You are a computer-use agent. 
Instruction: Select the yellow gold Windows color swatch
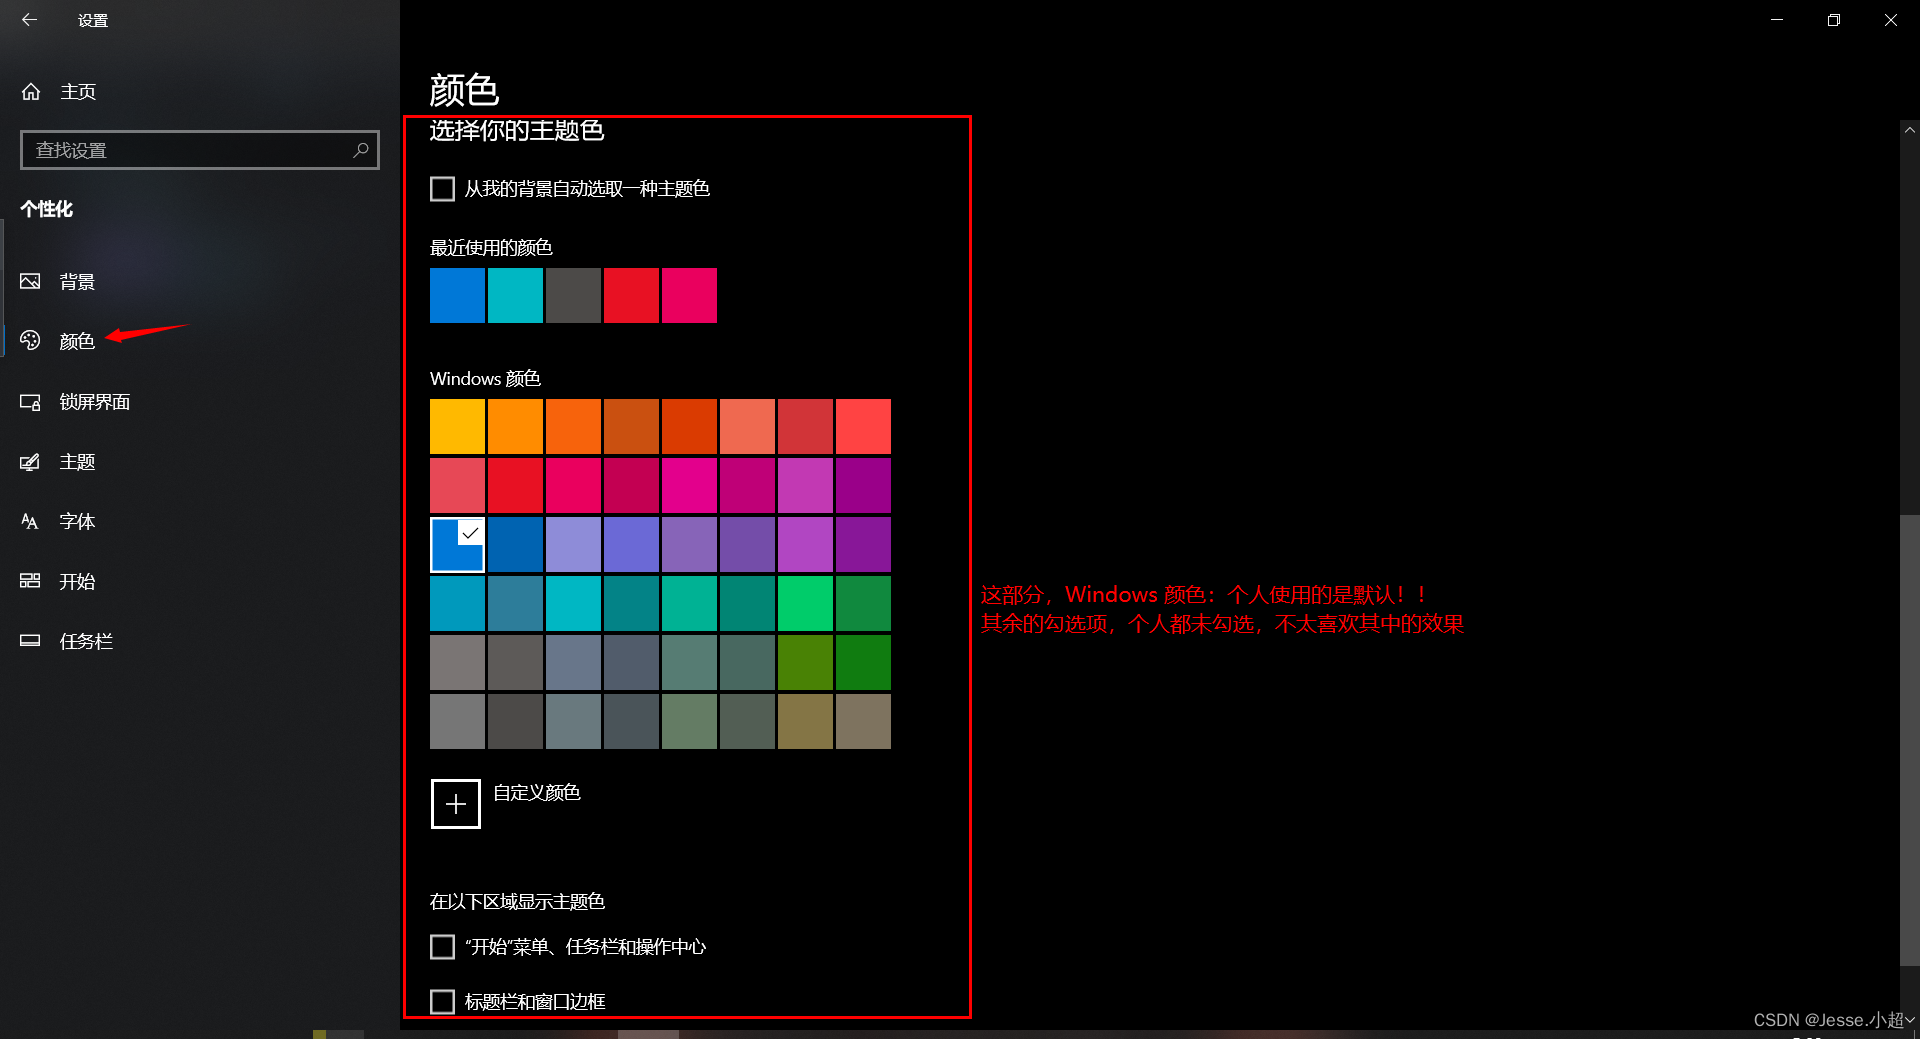pos(457,427)
